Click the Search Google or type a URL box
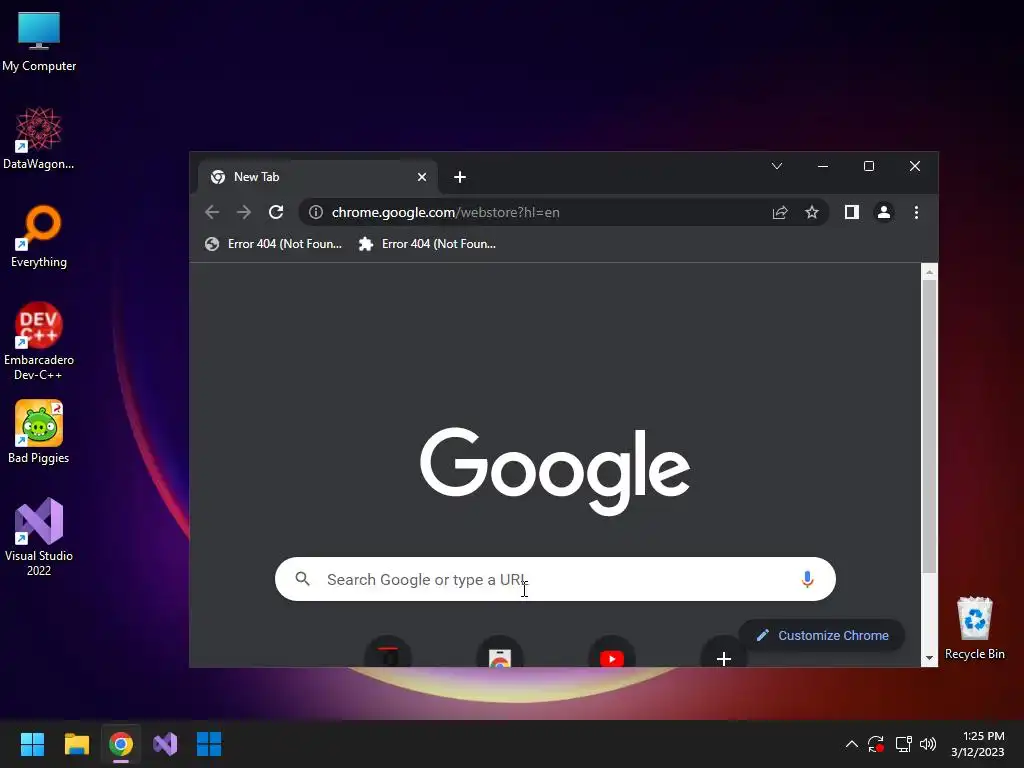The width and height of the screenshot is (1024, 768). pos(555,579)
